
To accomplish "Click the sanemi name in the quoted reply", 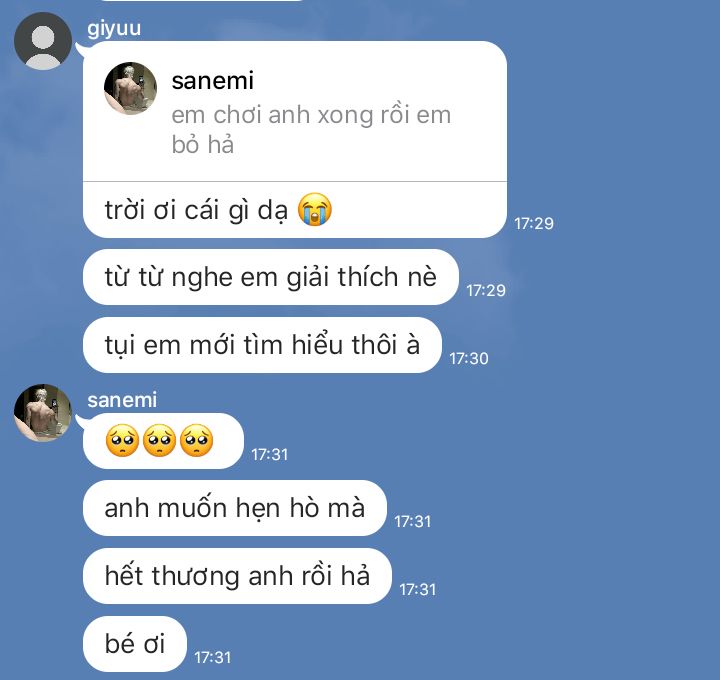I will (213, 81).
